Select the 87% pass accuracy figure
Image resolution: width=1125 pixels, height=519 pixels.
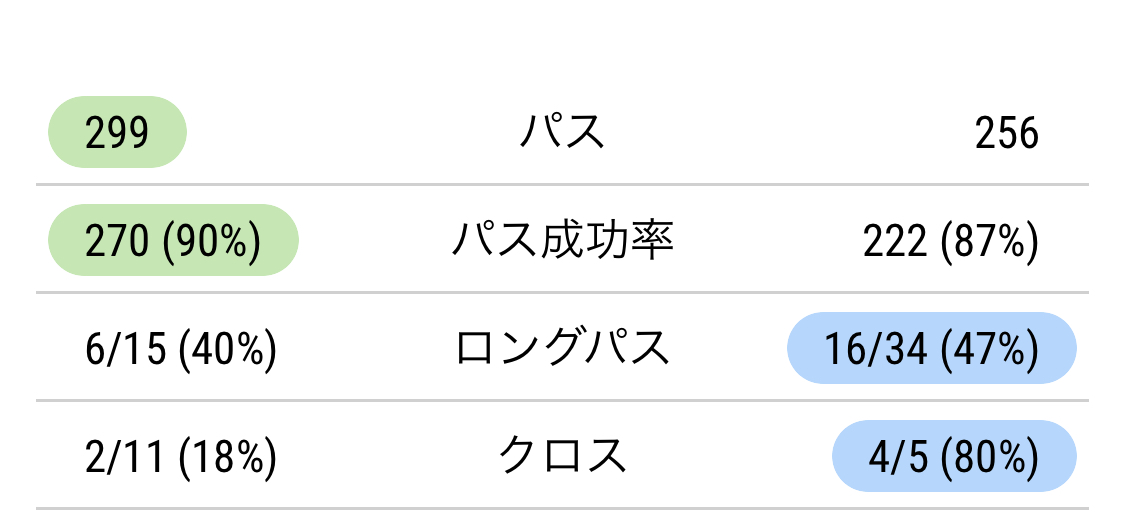989,241
